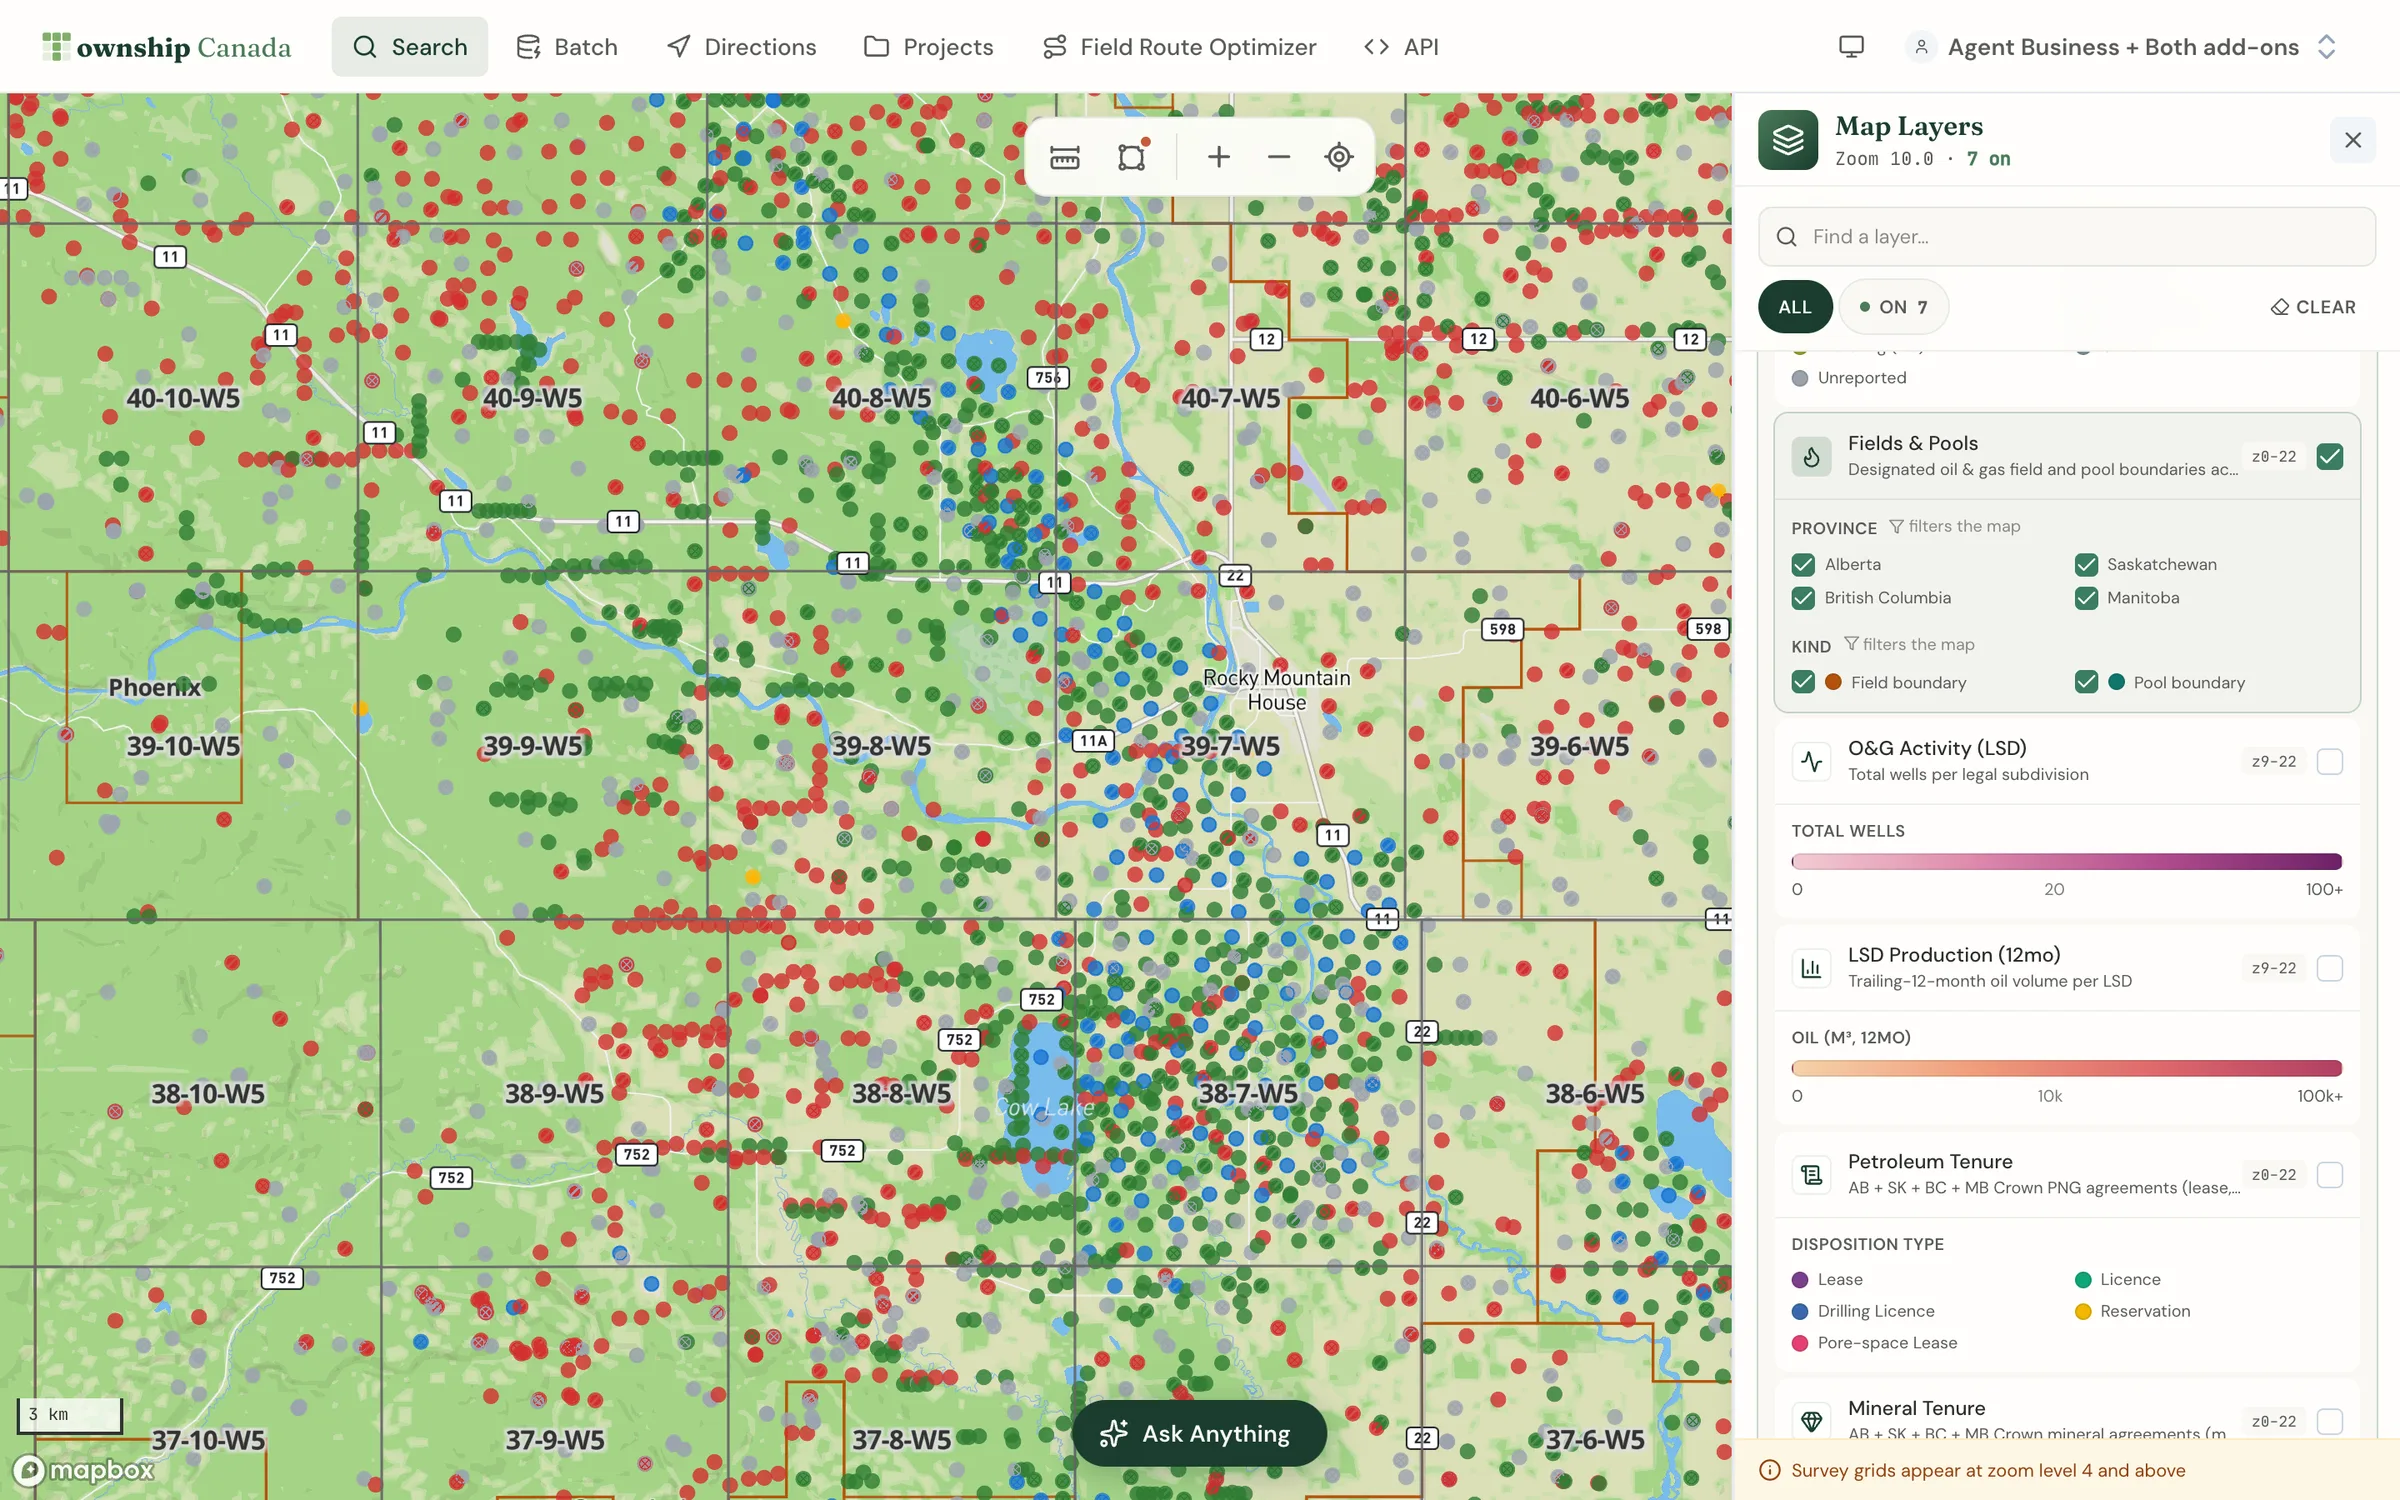Enable the O&G Activity (LSD) layer
Image resolution: width=2400 pixels, height=1500 pixels.
tap(2330, 762)
